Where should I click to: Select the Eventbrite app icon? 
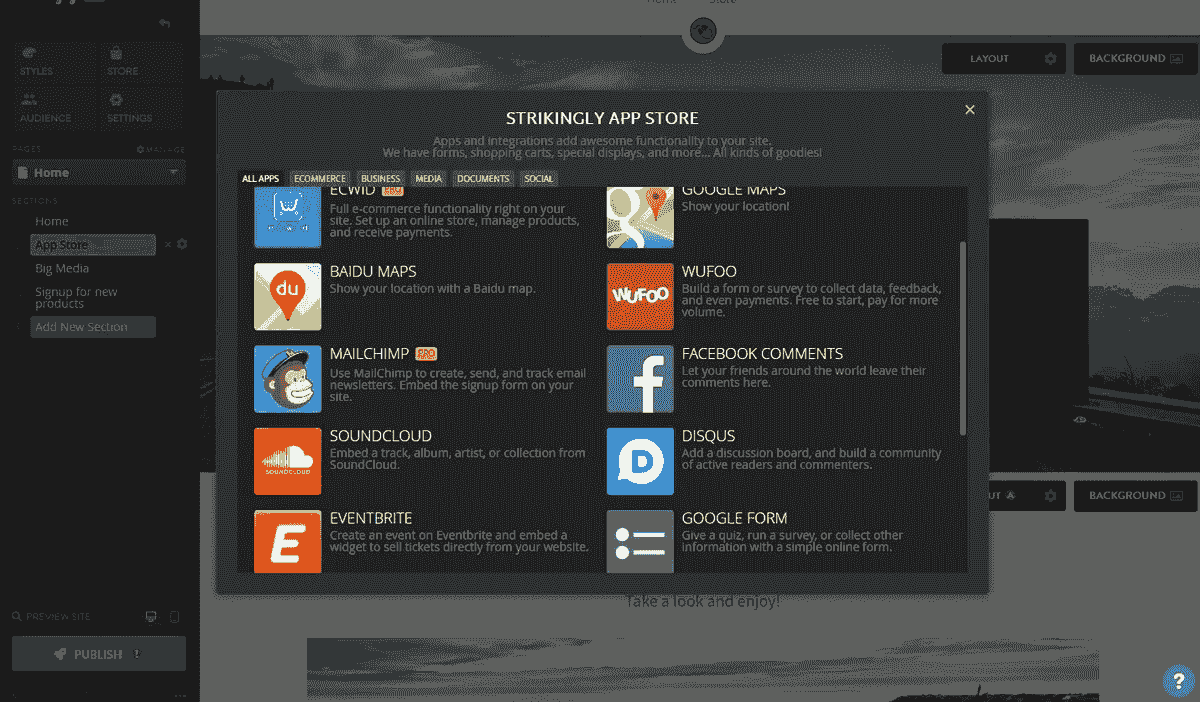[287, 543]
